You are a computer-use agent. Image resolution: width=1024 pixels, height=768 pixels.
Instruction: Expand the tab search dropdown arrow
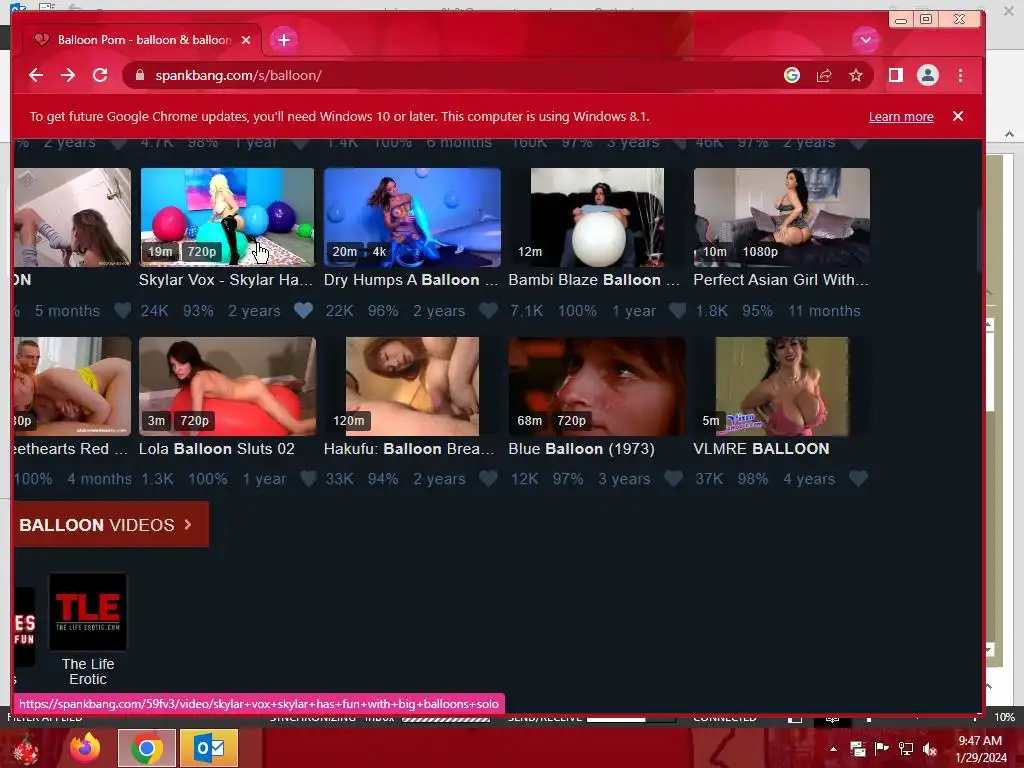pyautogui.click(x=865, y=40)
